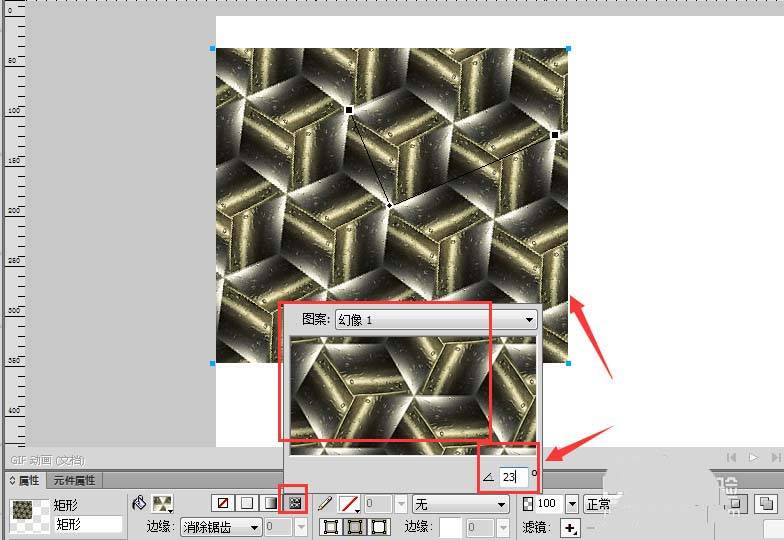Align stroke to outside of path
This screenshot has height=540, width=784.
379,527
